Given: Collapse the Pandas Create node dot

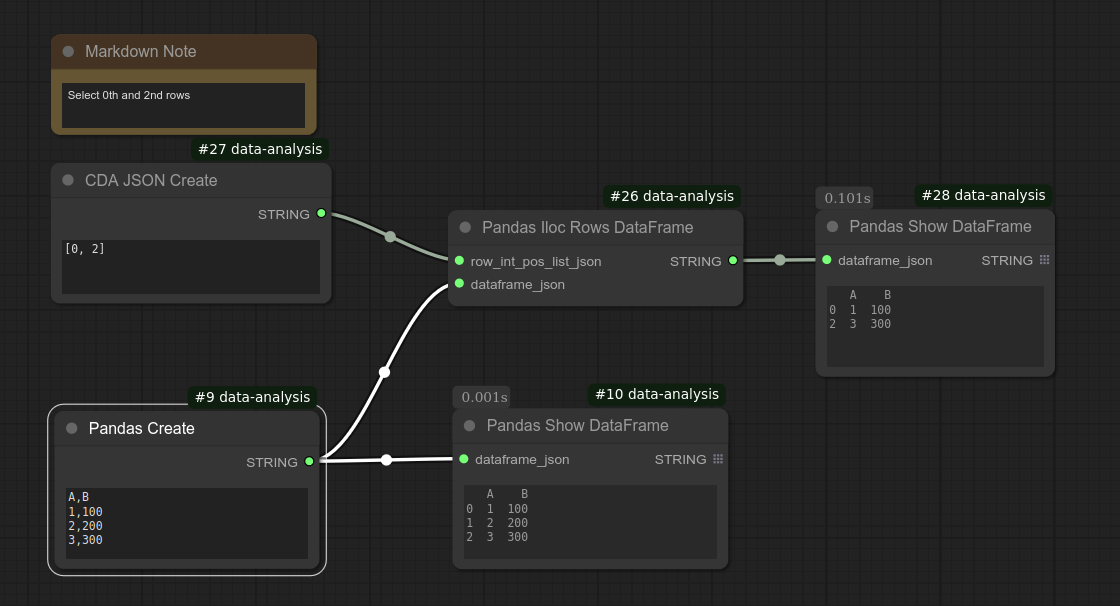Looking at the screenshot, I should click(72, 428).
